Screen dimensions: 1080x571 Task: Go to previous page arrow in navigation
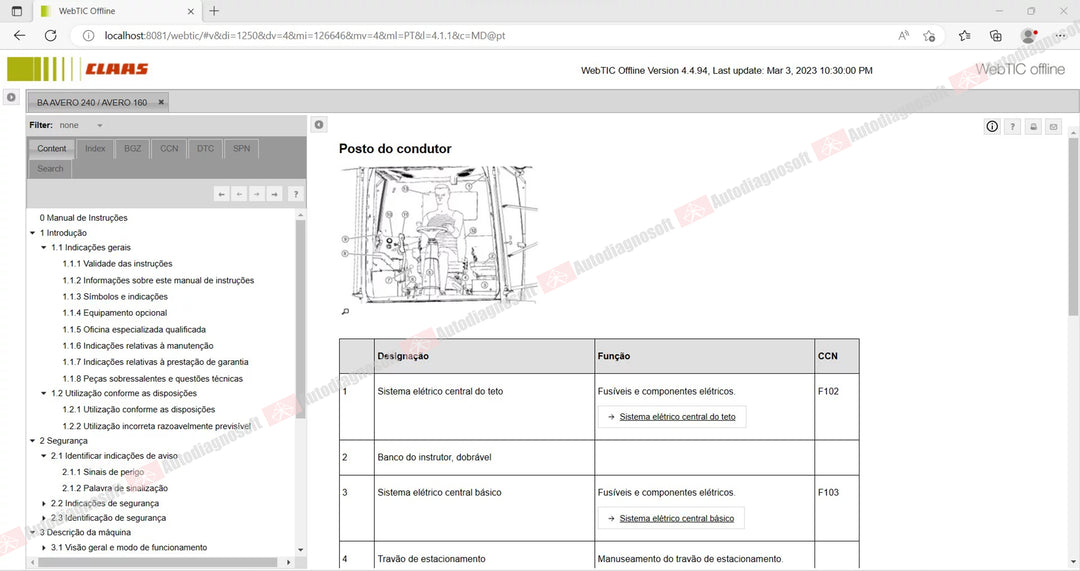pos(239,194)
